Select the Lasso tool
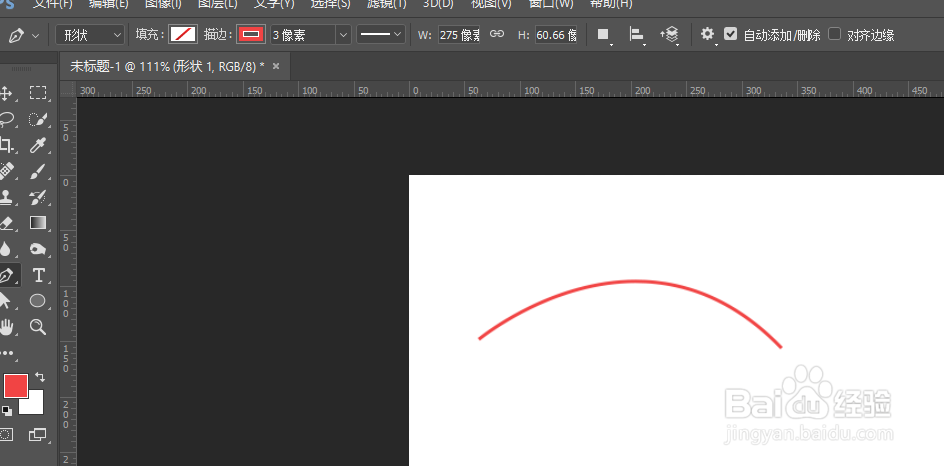Viewport: 944px width, 466px height. click(x=6, y=119)
